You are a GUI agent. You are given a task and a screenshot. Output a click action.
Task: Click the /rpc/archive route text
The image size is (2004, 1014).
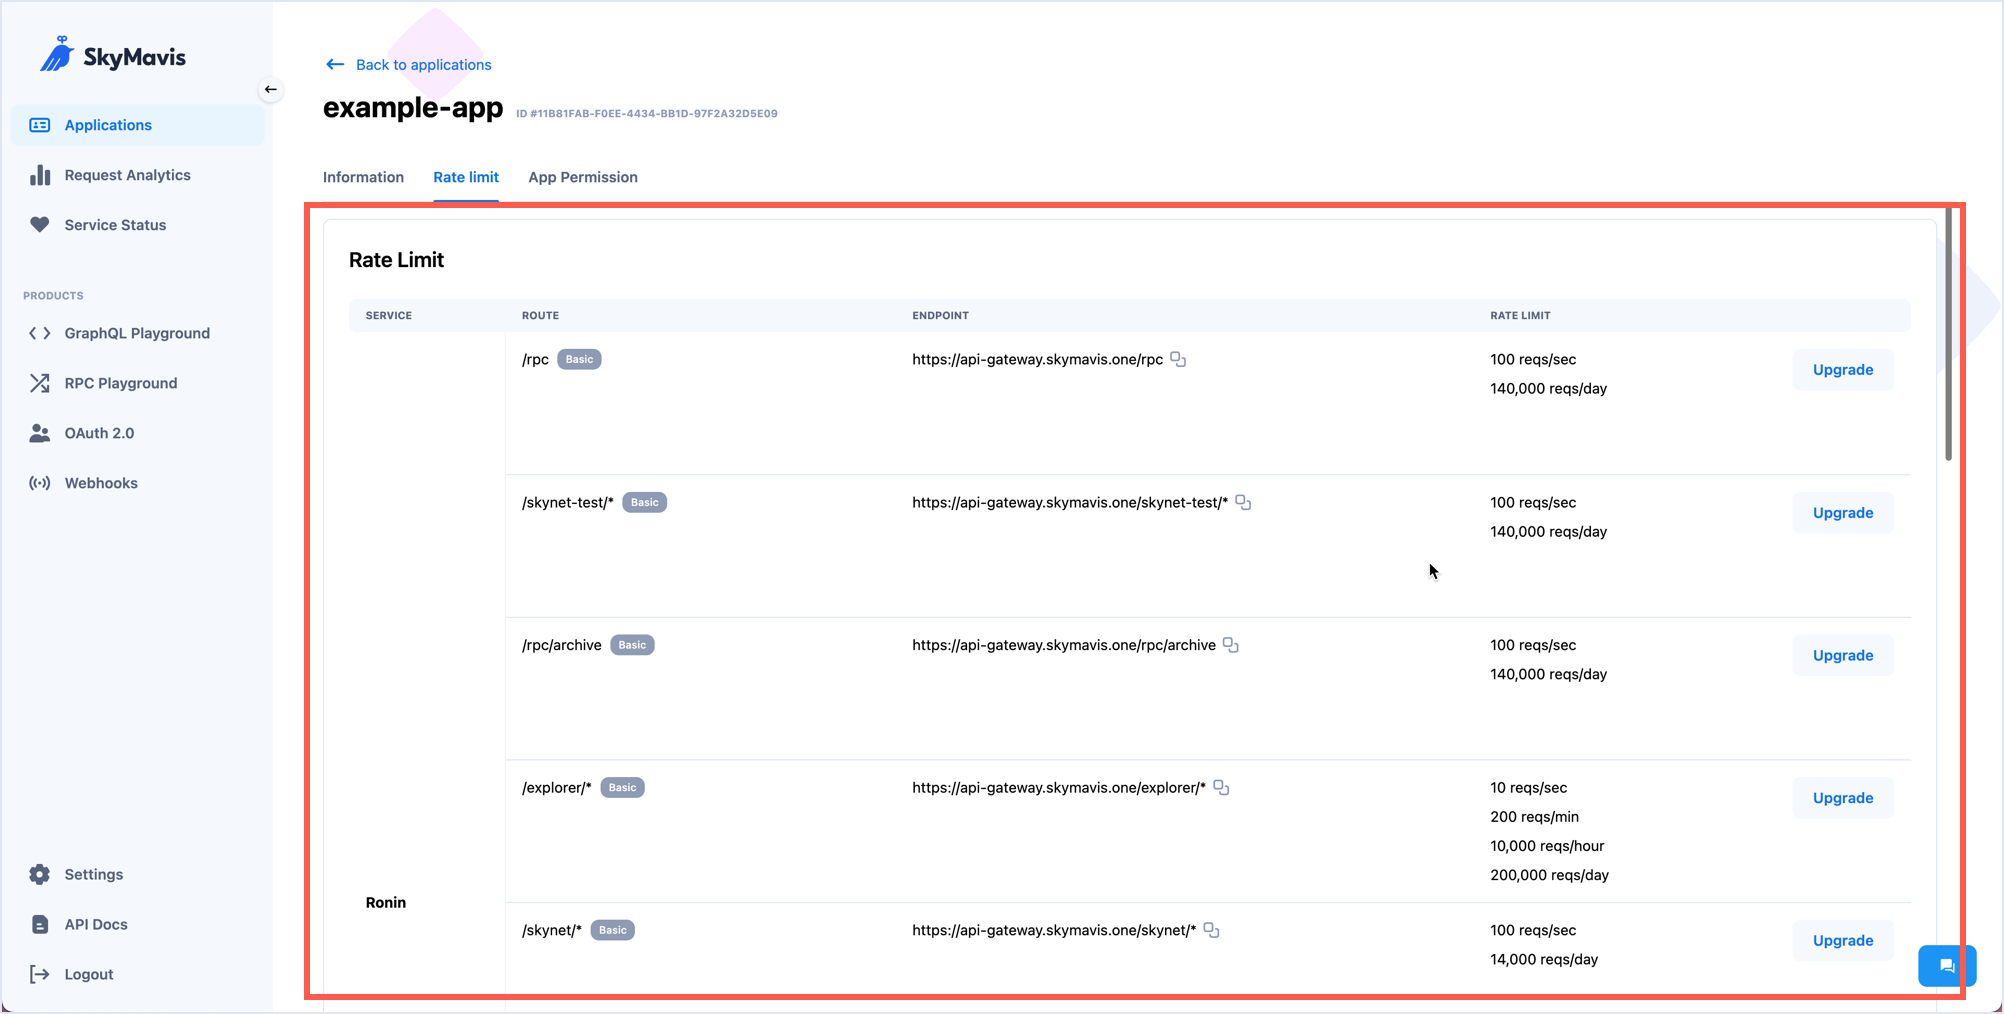[562, 645]
